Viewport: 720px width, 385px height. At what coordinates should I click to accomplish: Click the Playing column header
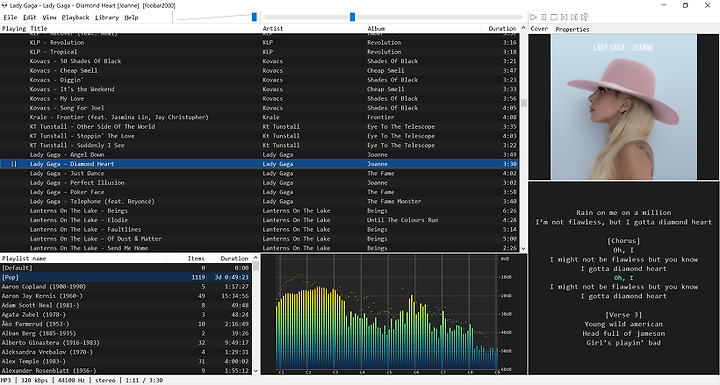pos(14,28)
